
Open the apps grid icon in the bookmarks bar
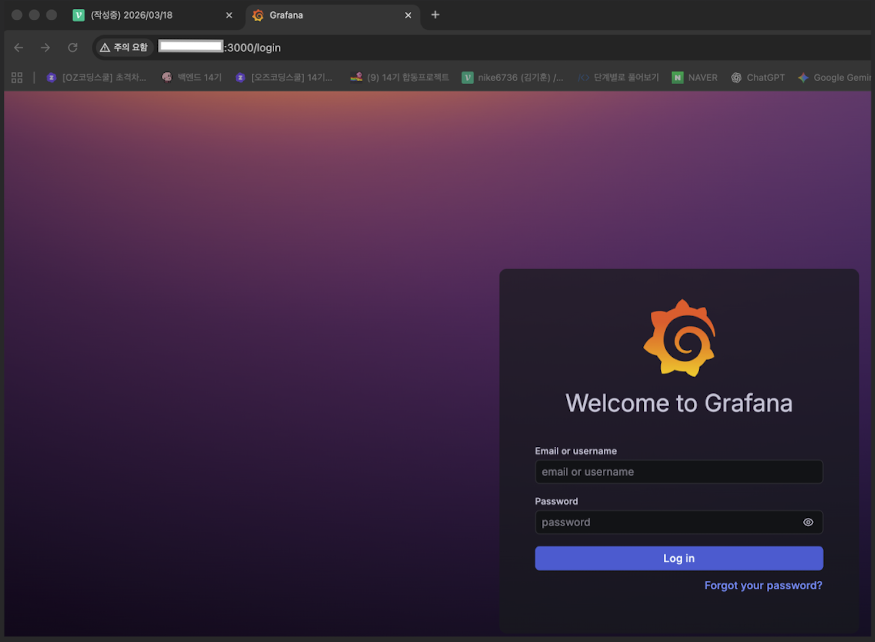[17, 78]
